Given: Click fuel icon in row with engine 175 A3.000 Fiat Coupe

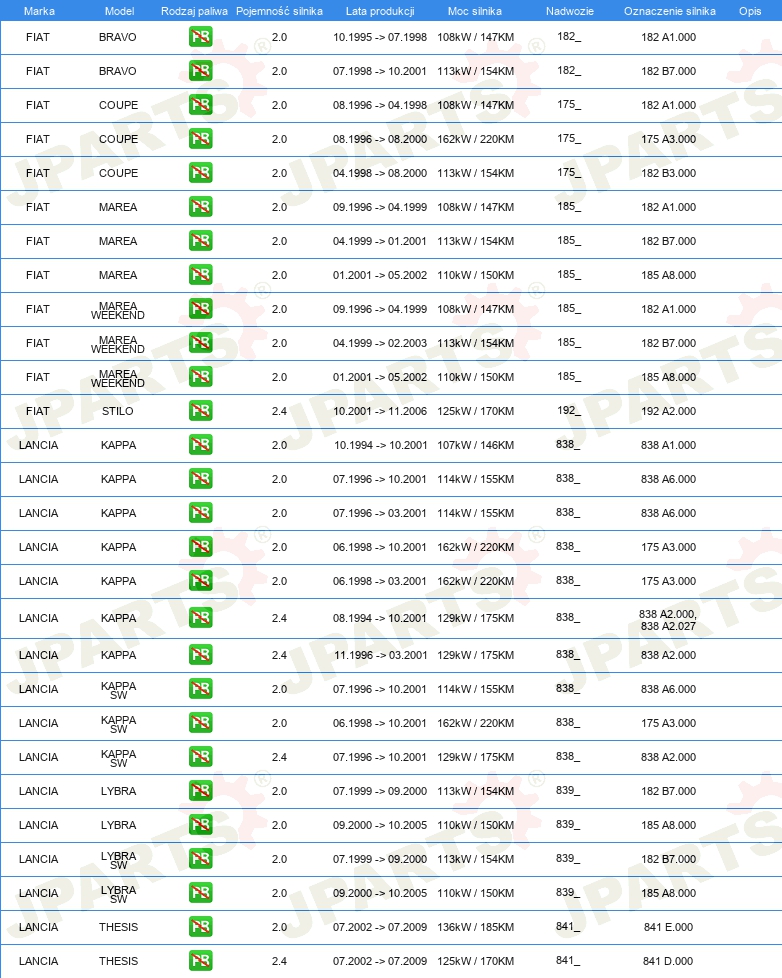Looking at the screenshot, I should [x=201, y=139].
